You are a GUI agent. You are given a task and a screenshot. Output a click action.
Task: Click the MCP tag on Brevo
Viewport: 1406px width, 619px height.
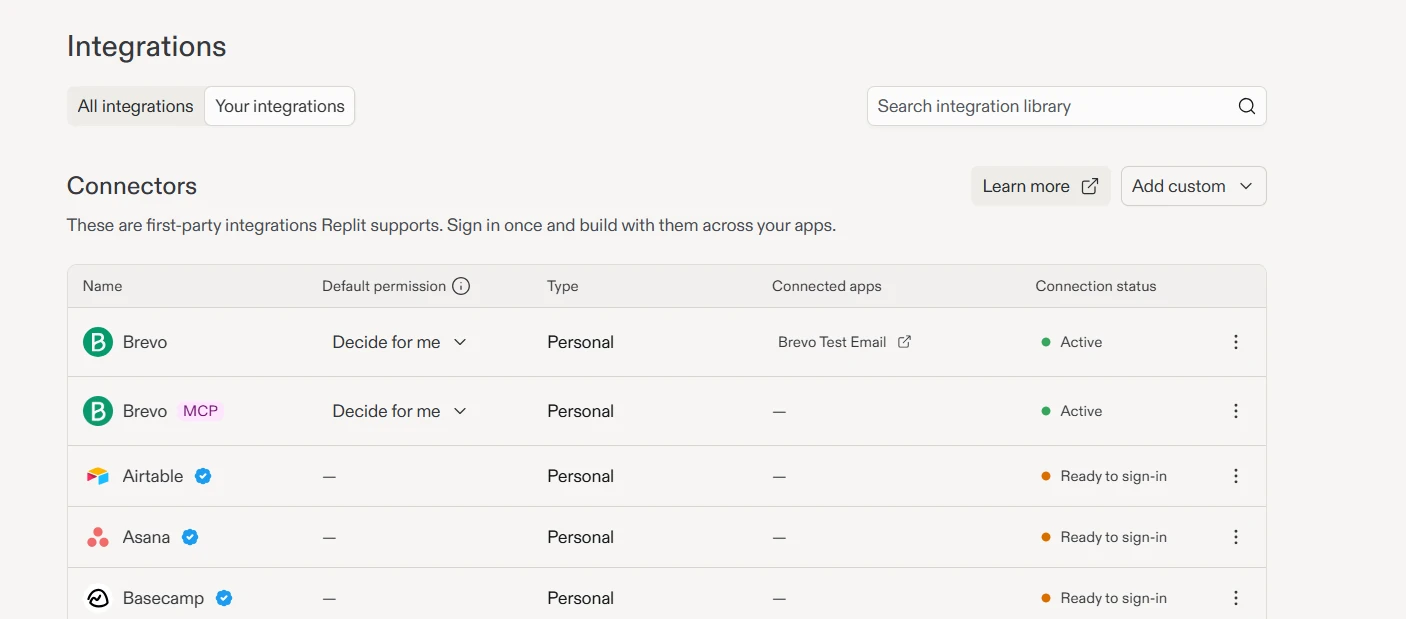click(x=200, y=411)
